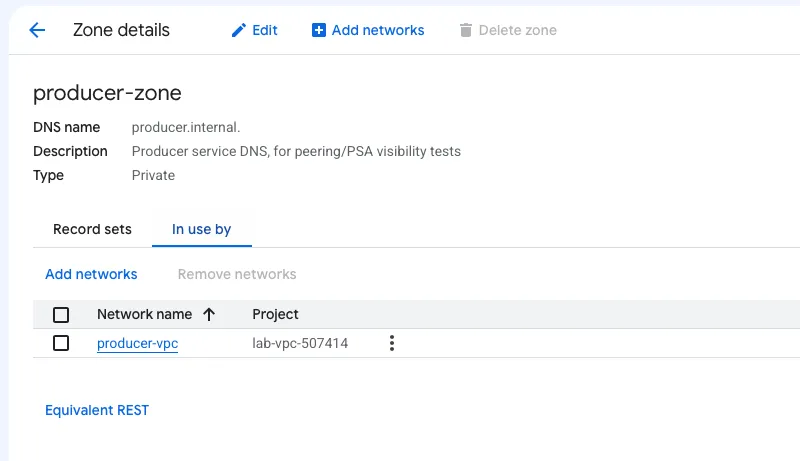The width and height of the screenshot is (800, 461).
Task: Open the producer-vpc network link
Action: click(137, 343)
